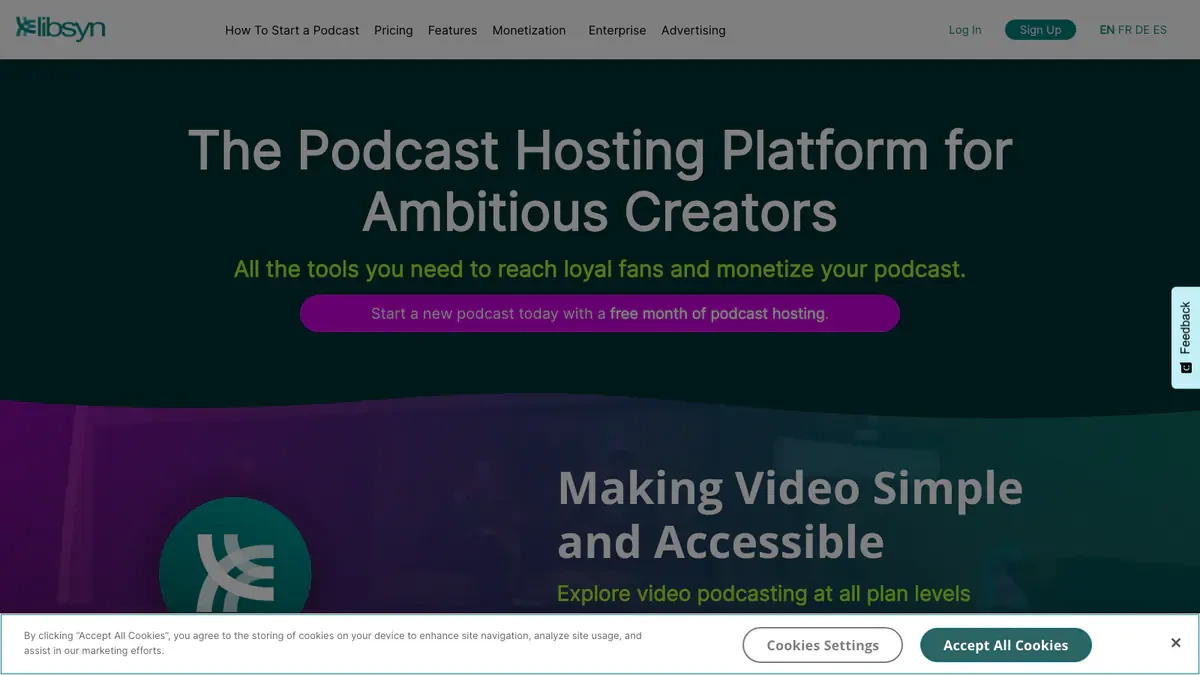Click the Sign Up button

click(1040, 30)
